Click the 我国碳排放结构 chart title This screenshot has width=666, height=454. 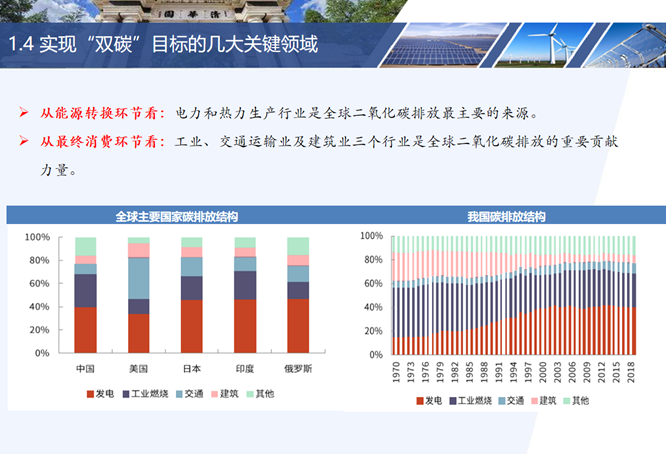[x=506, y=217]
